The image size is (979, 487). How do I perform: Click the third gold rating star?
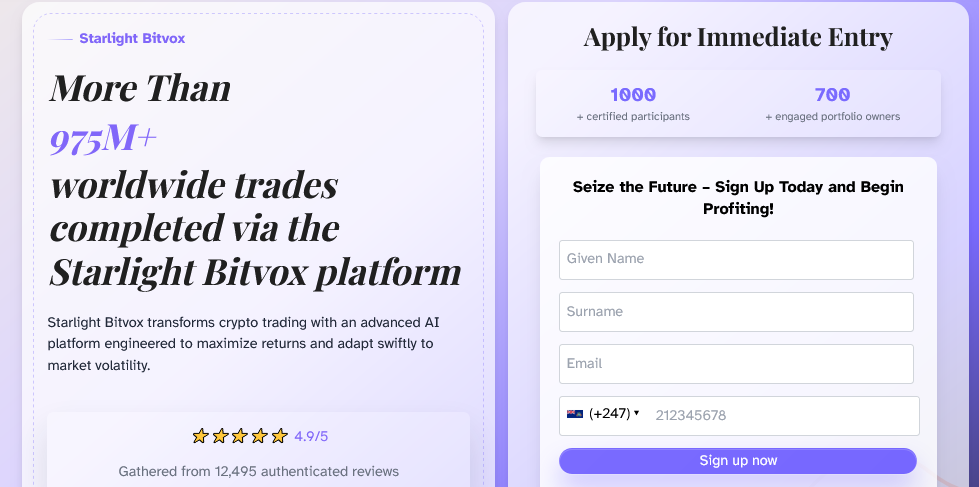pyautogui.click(x=240, y=436)
